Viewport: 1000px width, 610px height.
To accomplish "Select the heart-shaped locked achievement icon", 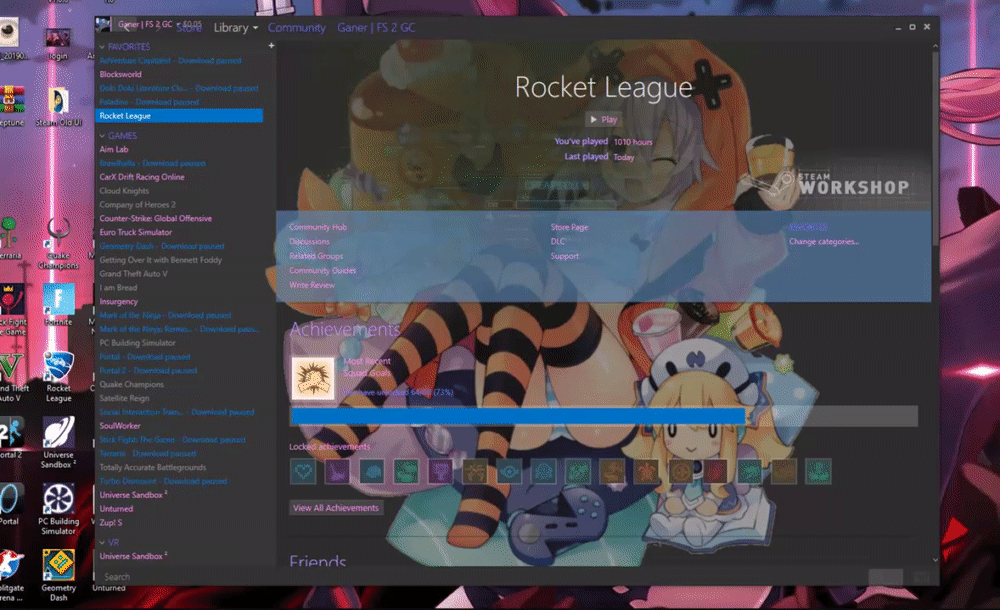I will tap(303, 472).
